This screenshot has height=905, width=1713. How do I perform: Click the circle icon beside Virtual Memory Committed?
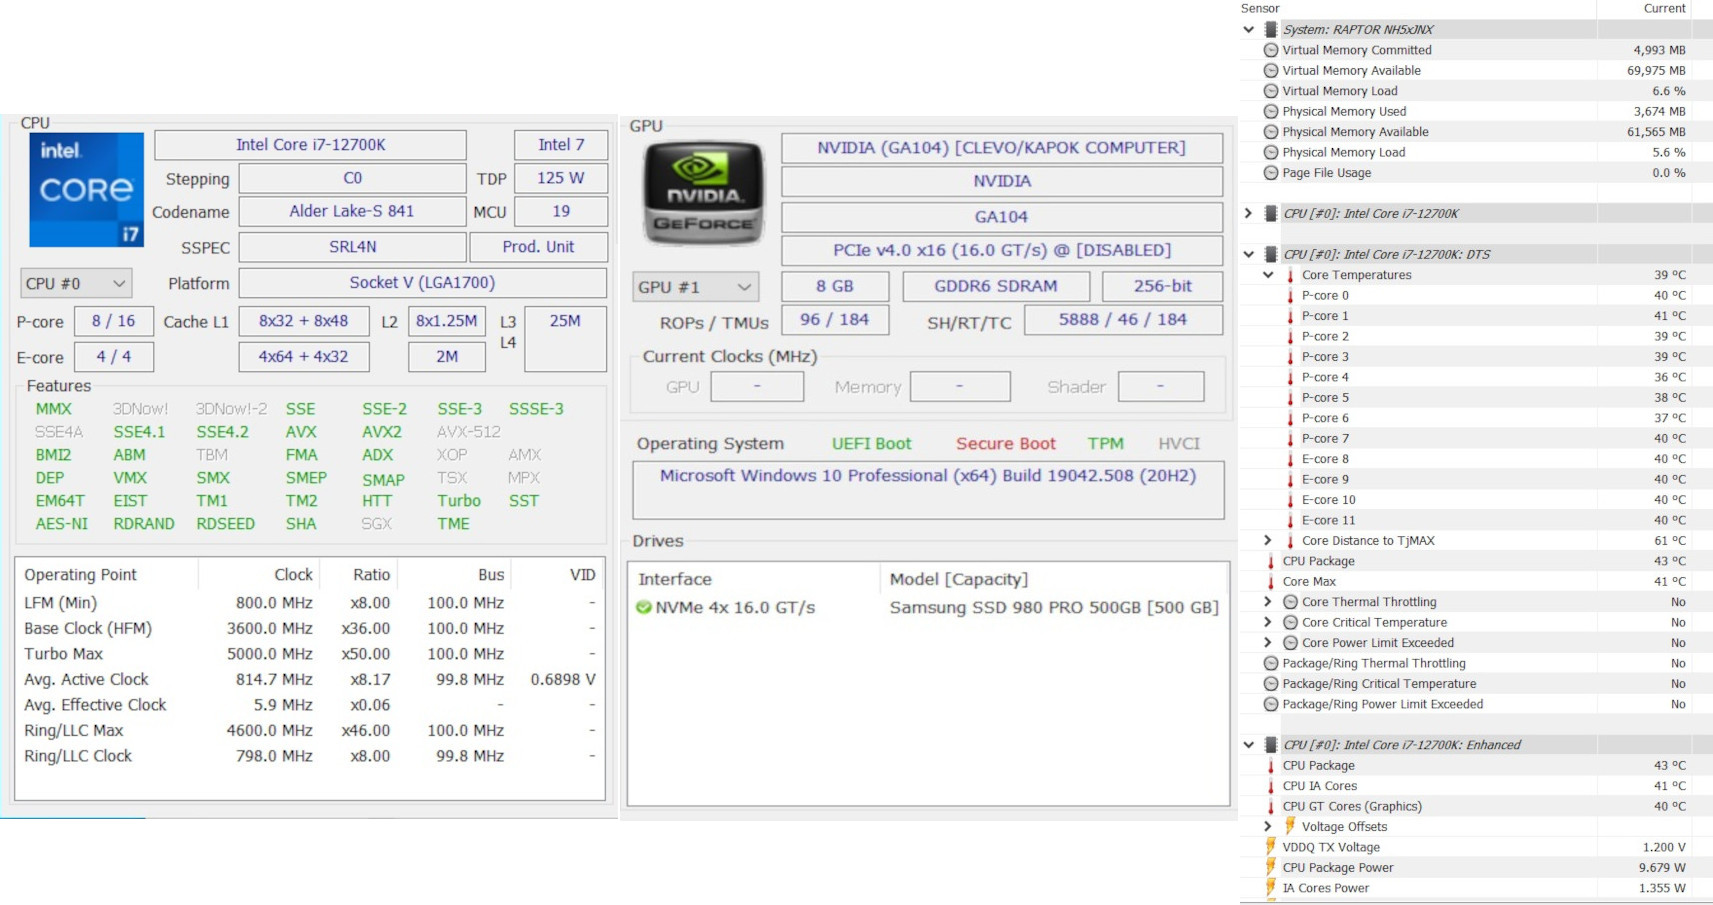[1271, 50]
